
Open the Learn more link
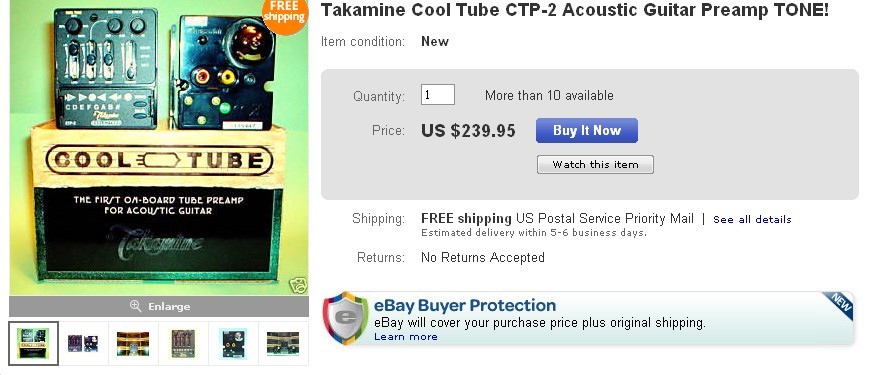[x=406, y=336]
